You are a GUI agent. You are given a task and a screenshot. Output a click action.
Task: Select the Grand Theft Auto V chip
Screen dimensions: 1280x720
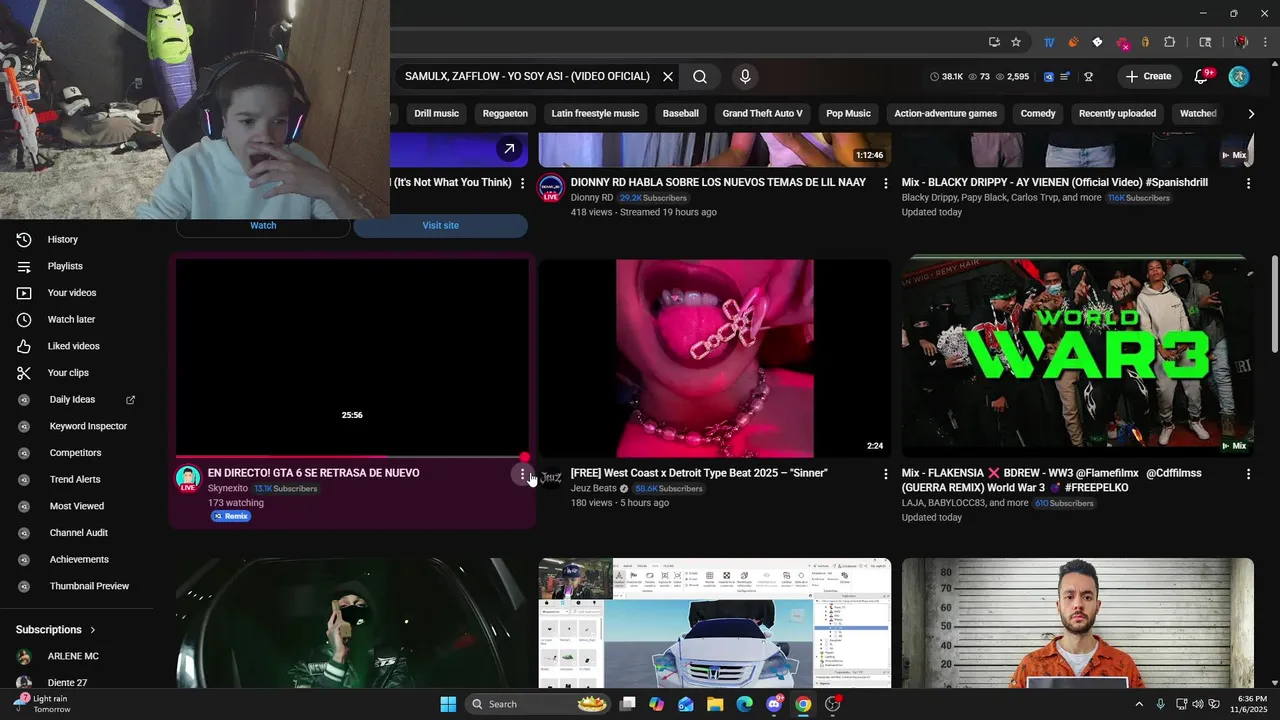pos(763,114)
